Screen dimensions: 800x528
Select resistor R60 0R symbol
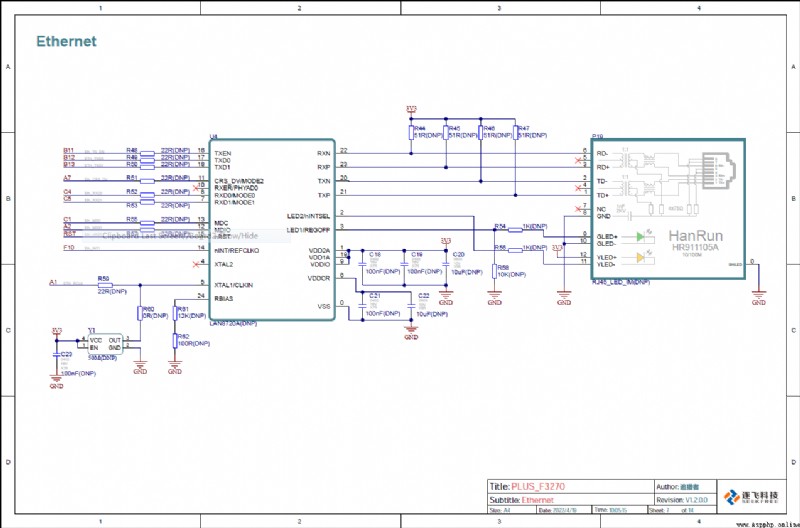pos(140,313)
